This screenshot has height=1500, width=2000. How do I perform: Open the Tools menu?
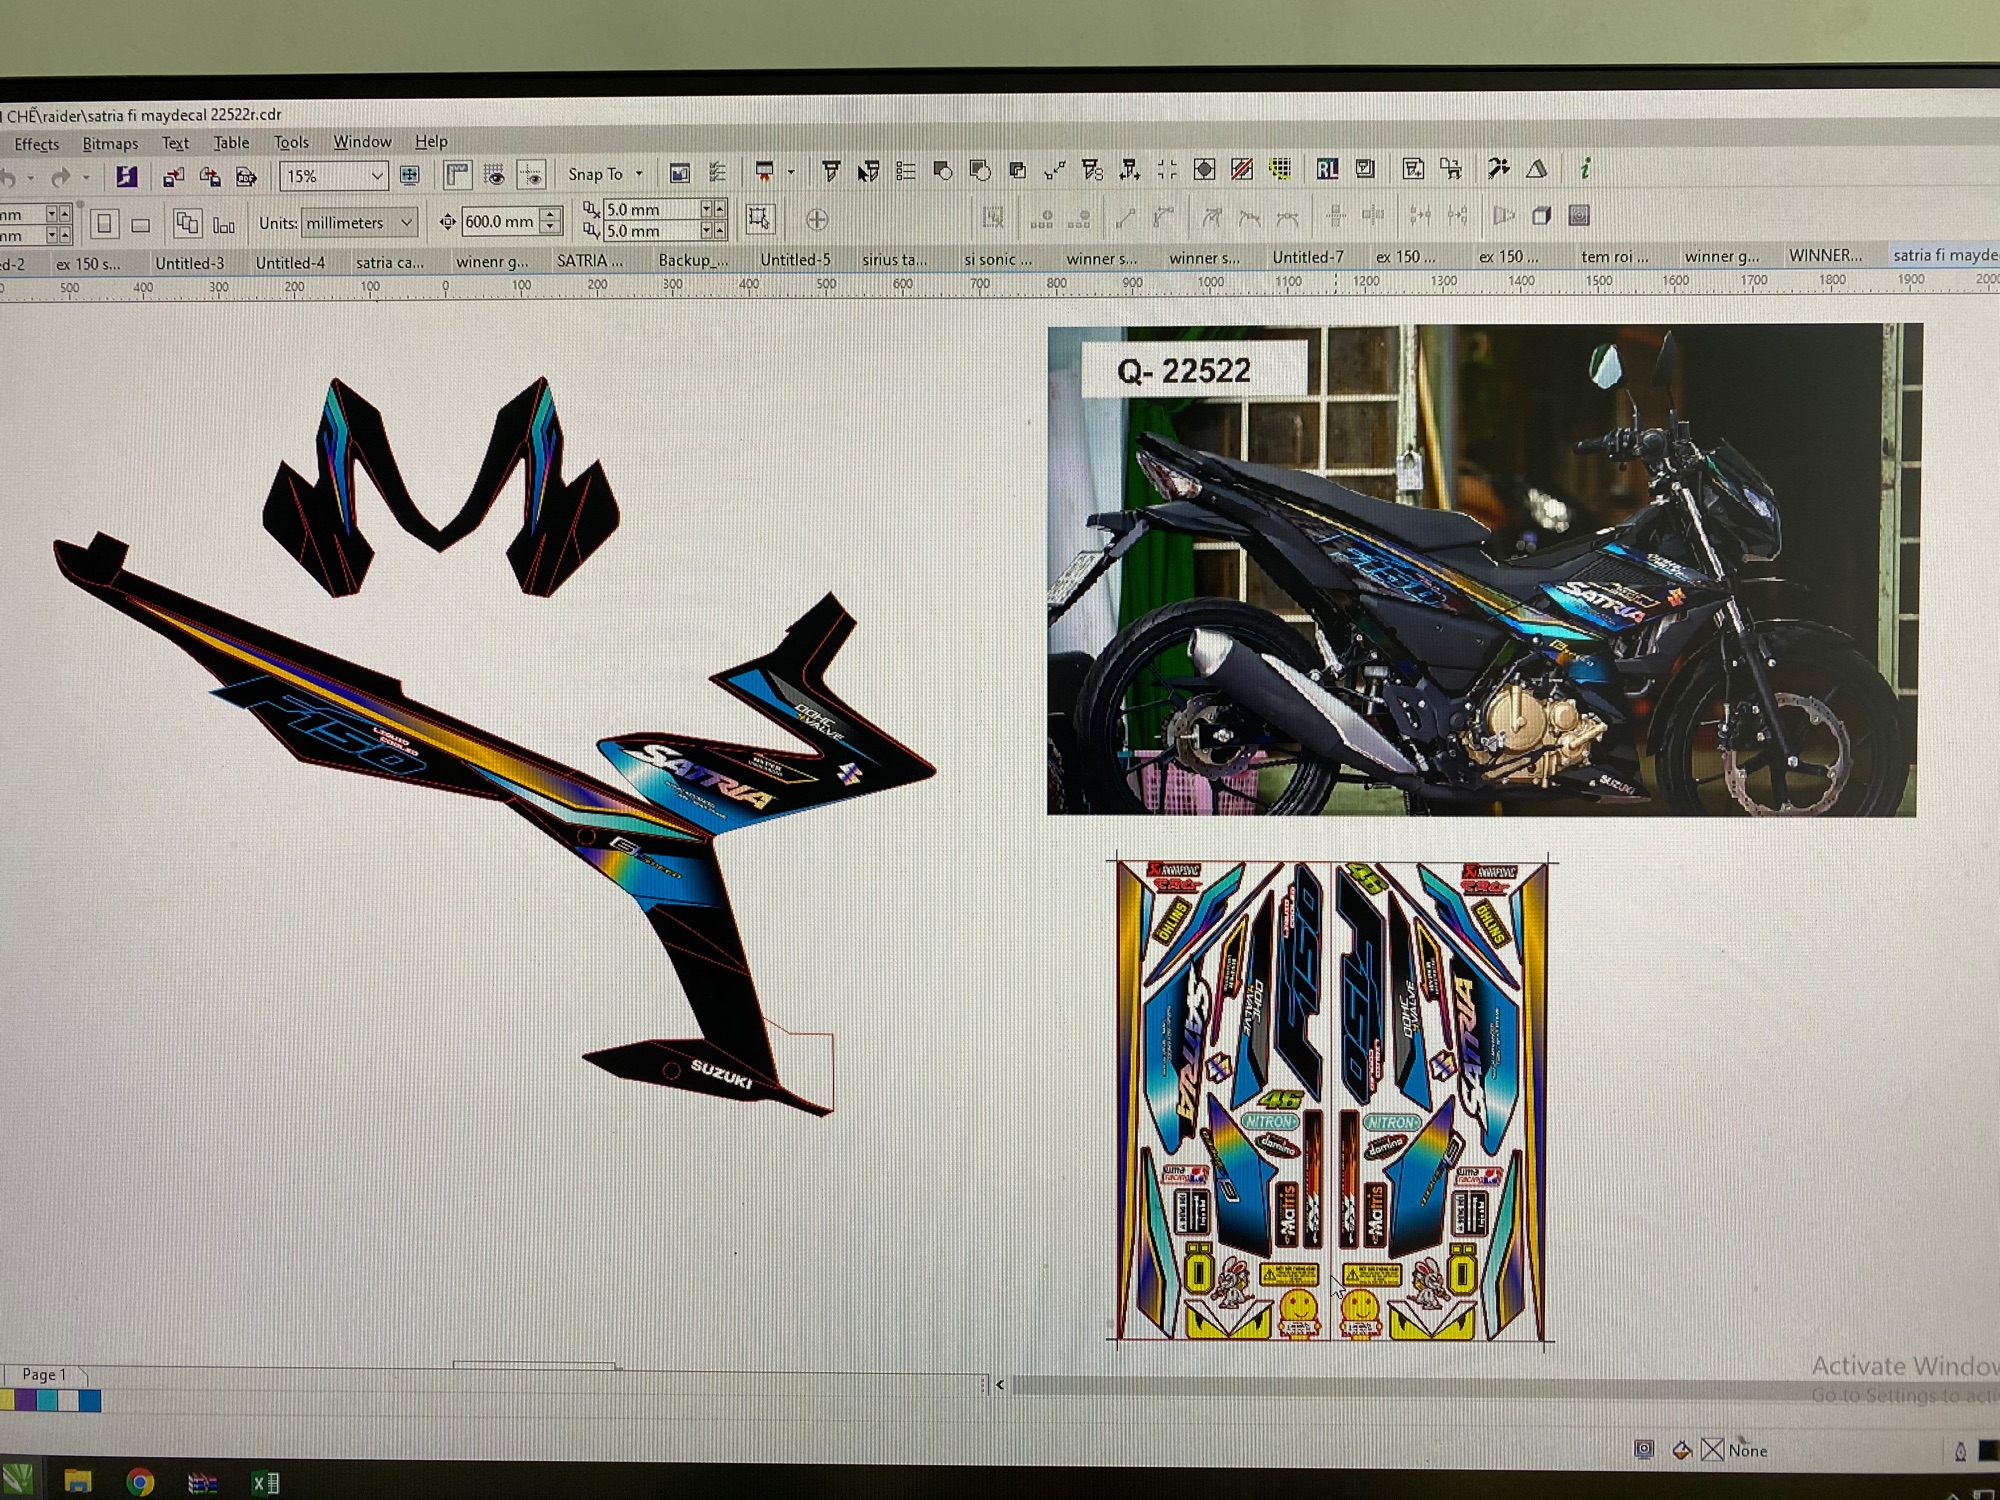pos(291,142)
